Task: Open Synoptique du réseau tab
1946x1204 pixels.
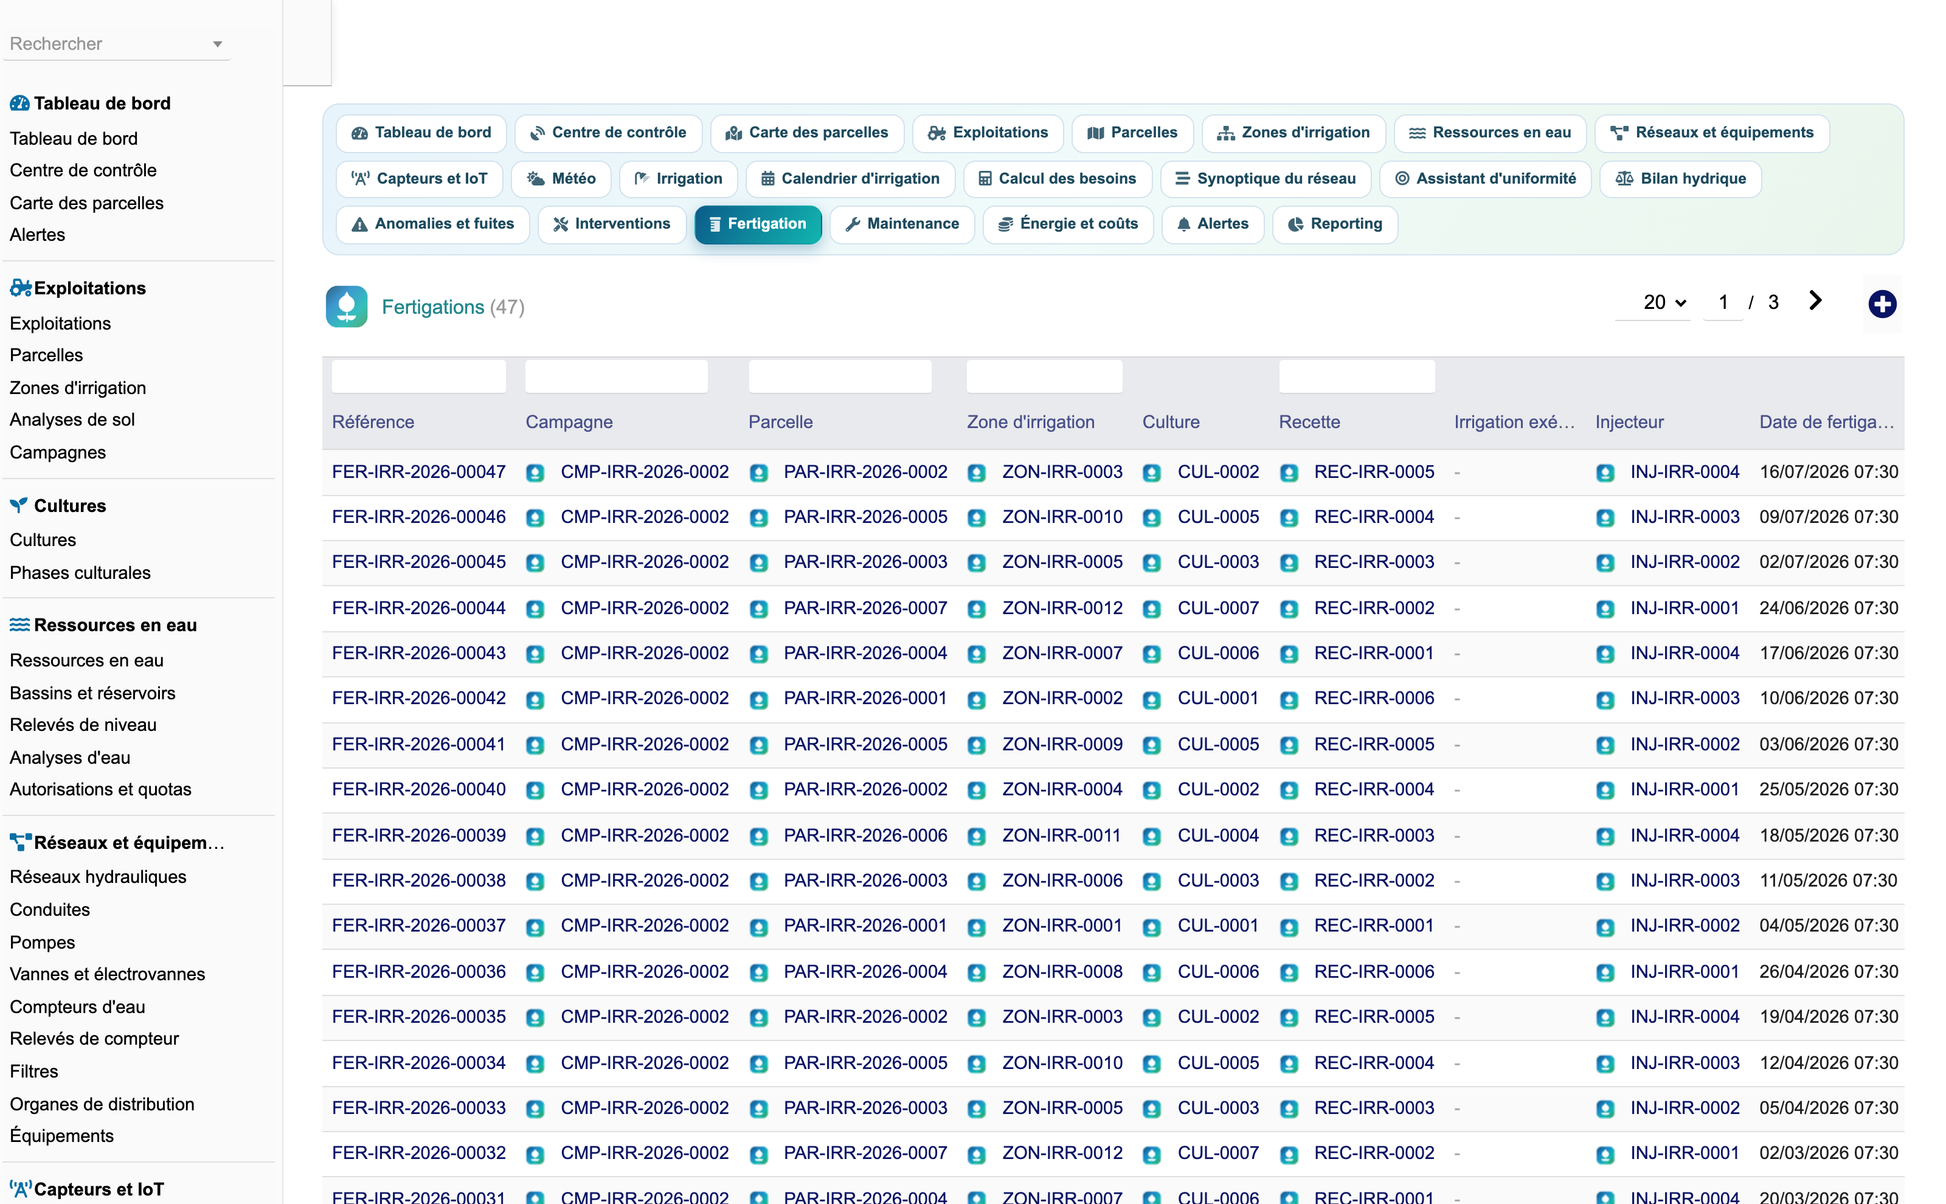Action: [x=1265, y=179]
